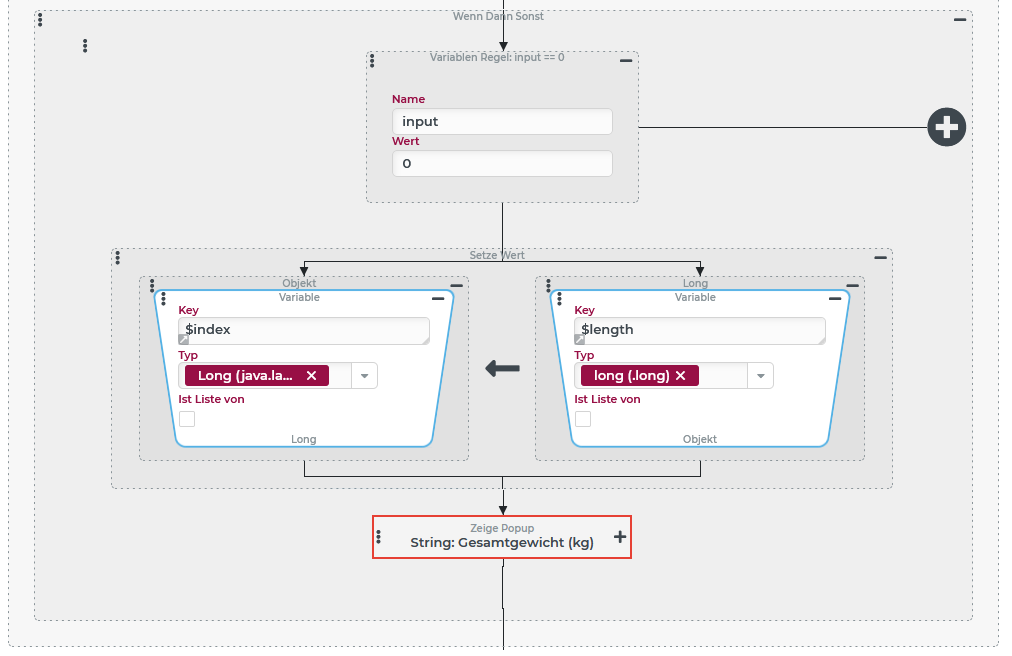Click the Zeige Popup drag handle dots
1012x656 pixels.
coord(378,537)
